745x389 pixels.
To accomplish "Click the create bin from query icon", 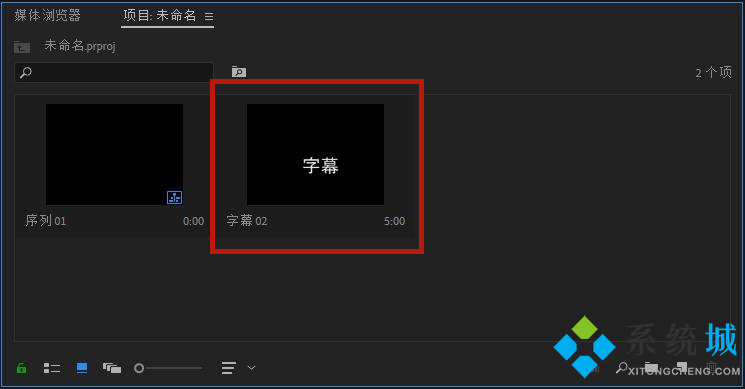I will 239,72.
